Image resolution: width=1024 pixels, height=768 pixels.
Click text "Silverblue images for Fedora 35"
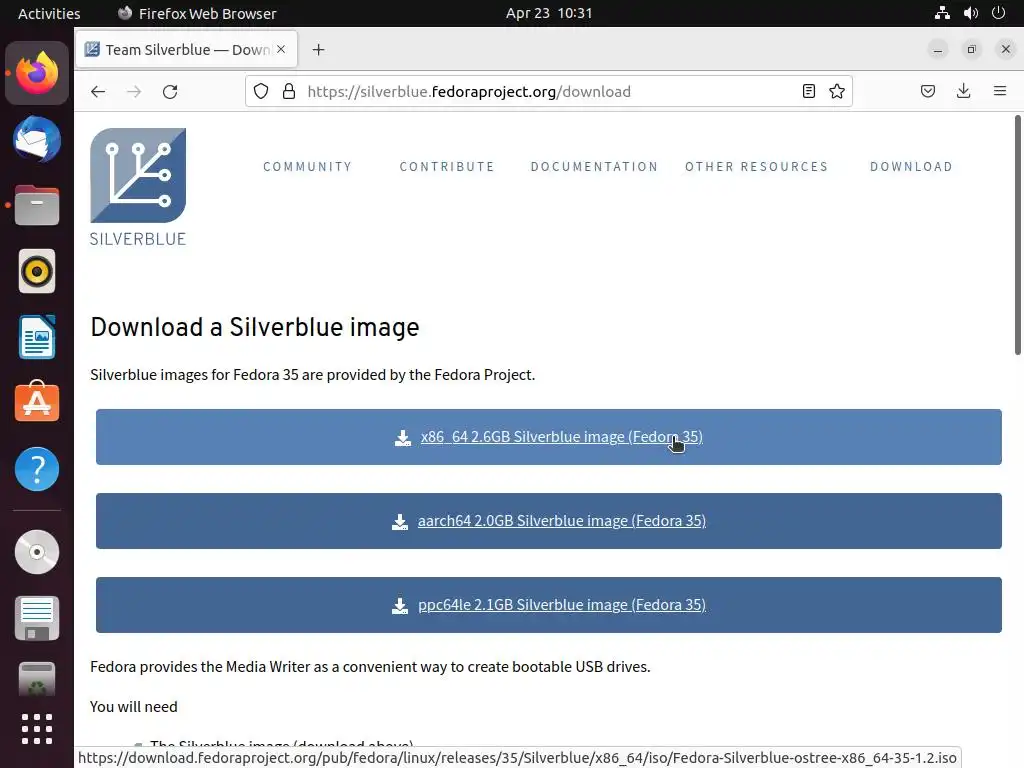(194, 375)
